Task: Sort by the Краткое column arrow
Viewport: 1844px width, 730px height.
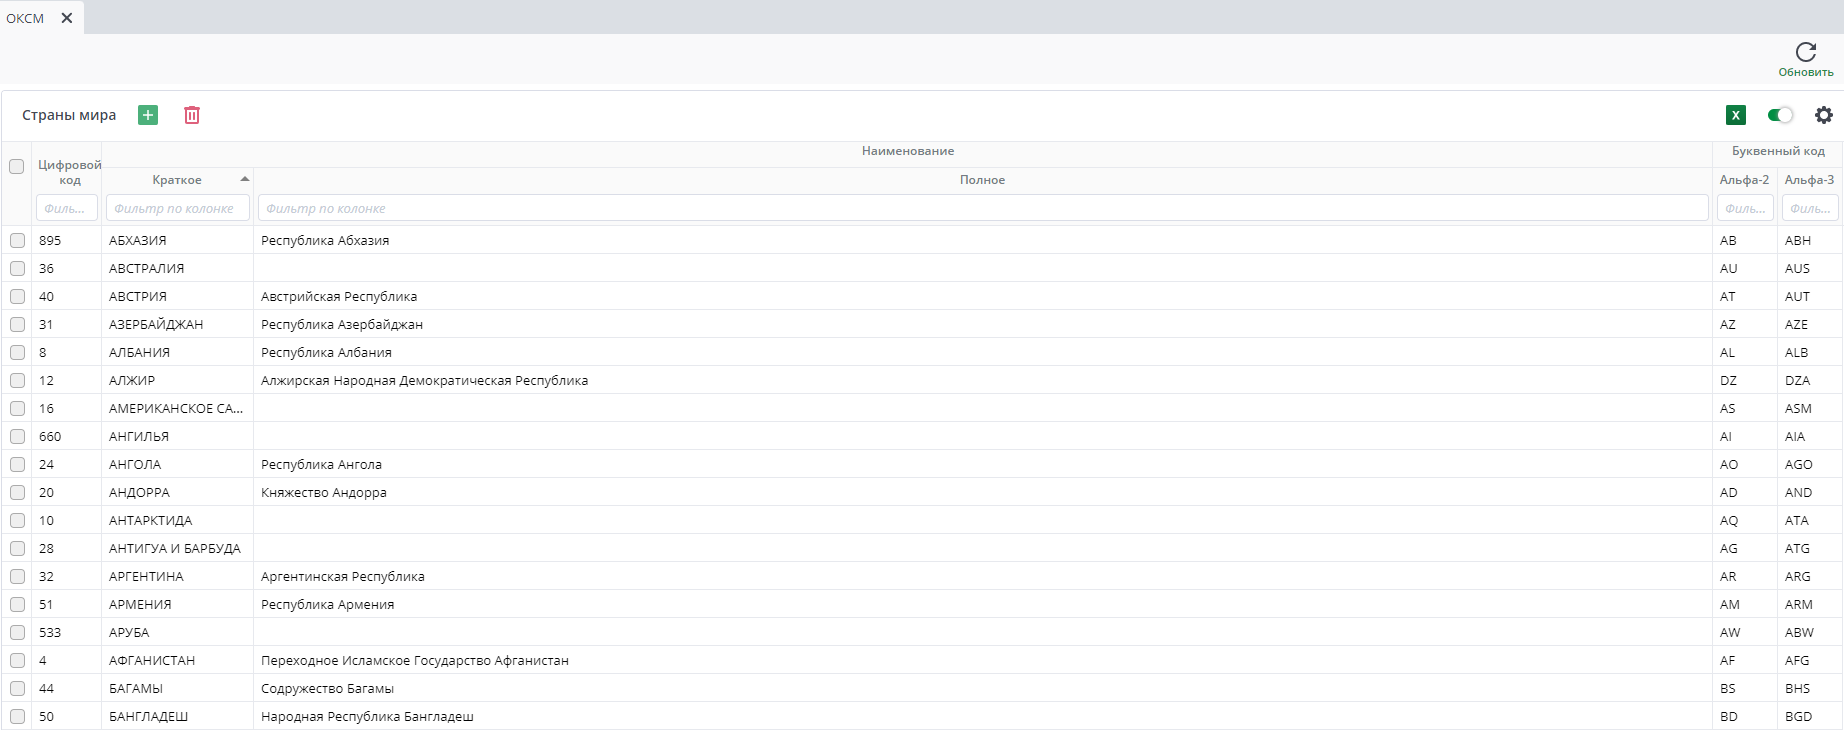Action: tap(244, 179)
